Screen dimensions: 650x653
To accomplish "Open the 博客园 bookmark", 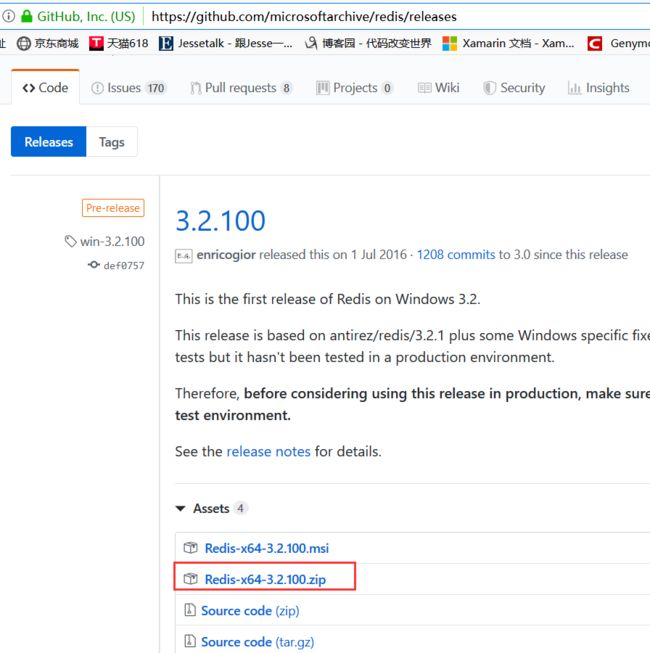I will pyautogui.click(x=368, y=43).
